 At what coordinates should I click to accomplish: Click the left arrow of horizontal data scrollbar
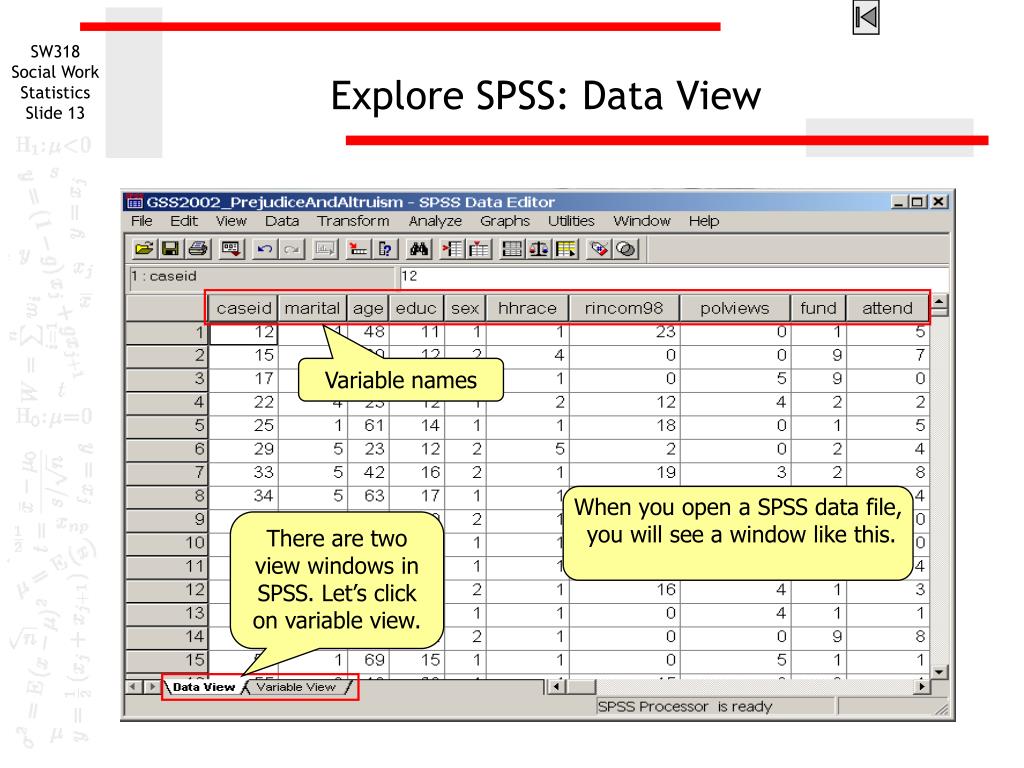click(x=556, y=686)
